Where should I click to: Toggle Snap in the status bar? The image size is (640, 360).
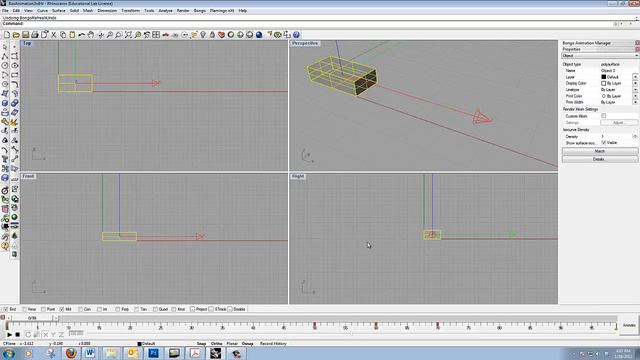201,344
